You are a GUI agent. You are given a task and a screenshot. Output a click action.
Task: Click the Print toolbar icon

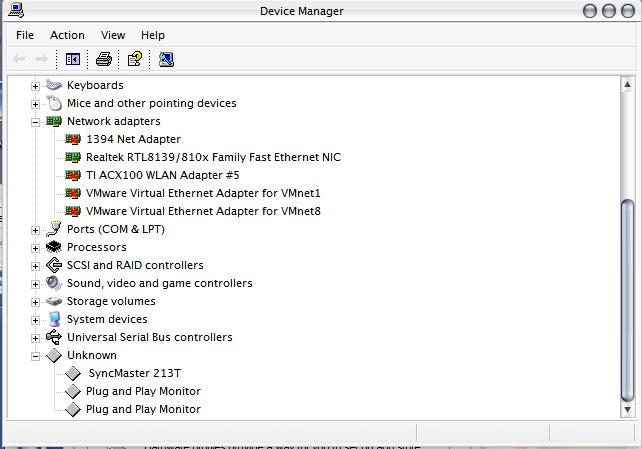[x=104, y=59]
